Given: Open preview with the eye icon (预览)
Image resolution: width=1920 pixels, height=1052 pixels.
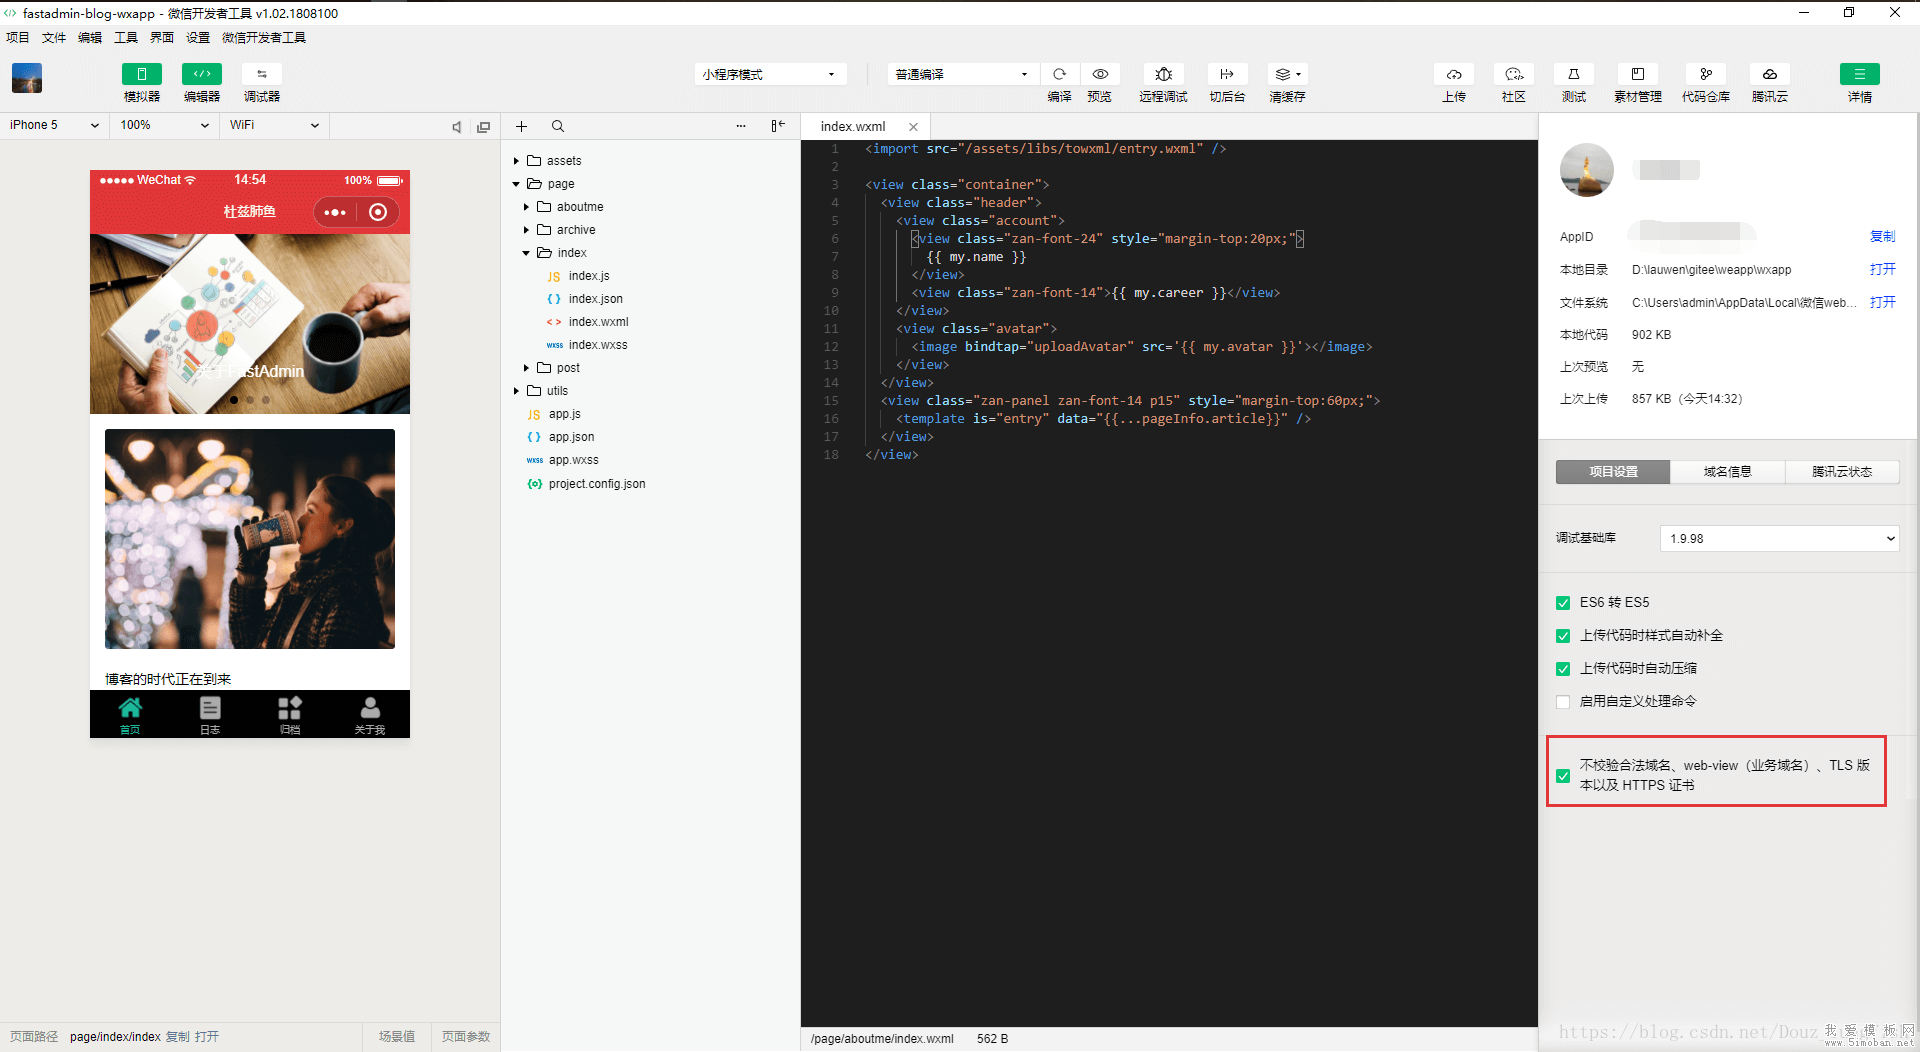Looking at the screenshot, I should coord(1099,75).
